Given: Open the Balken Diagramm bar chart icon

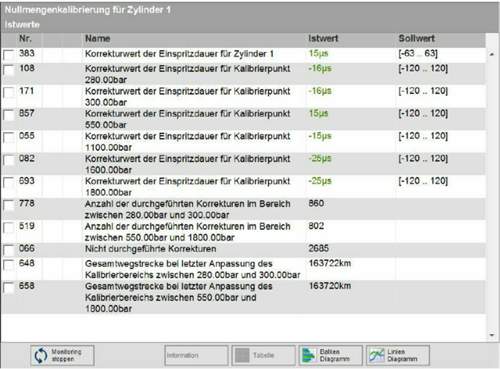Looking at the screenshot, I should coord(309,355).
